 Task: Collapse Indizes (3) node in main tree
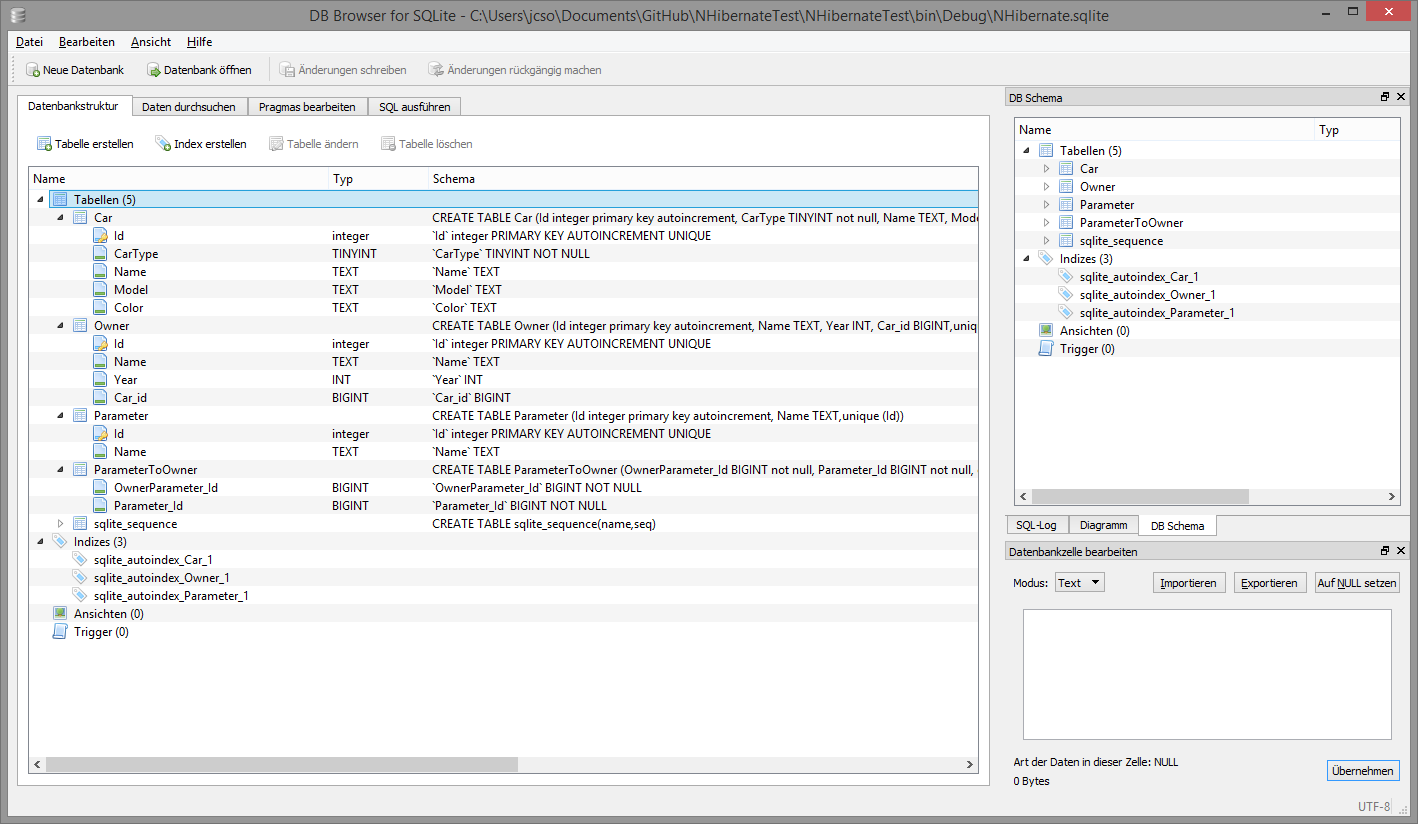coord(40,542)
